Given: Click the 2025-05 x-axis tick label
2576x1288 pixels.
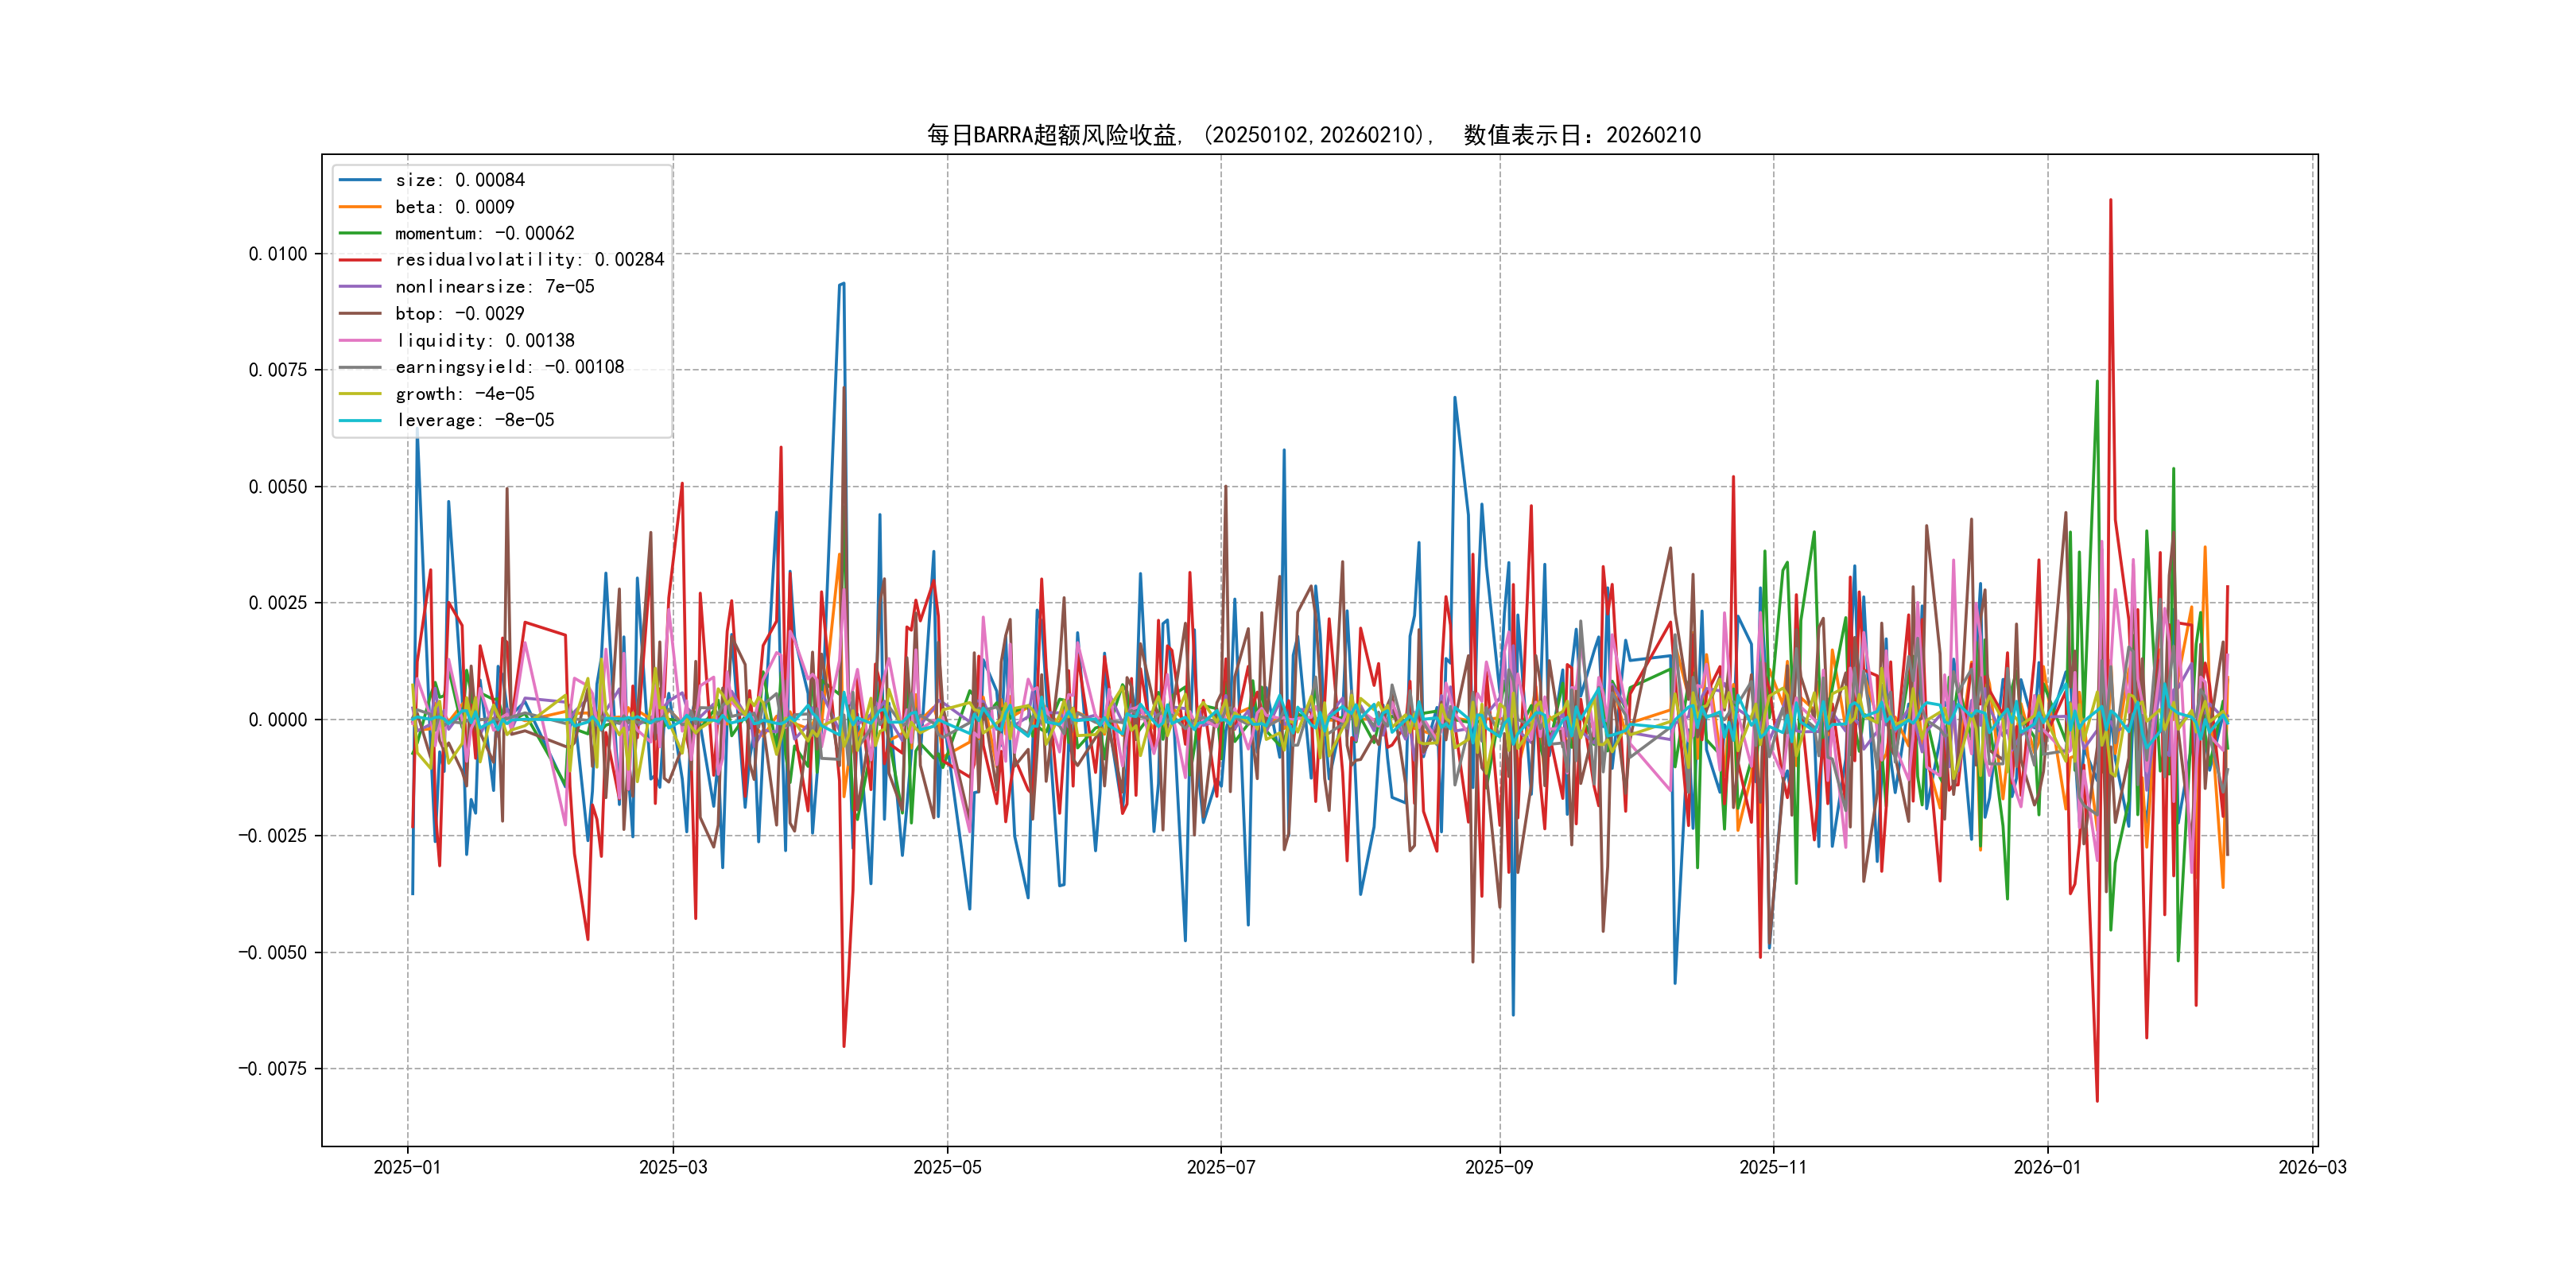Looking at the screenshot, I should pyautogui.click(x=947, y=1168).
